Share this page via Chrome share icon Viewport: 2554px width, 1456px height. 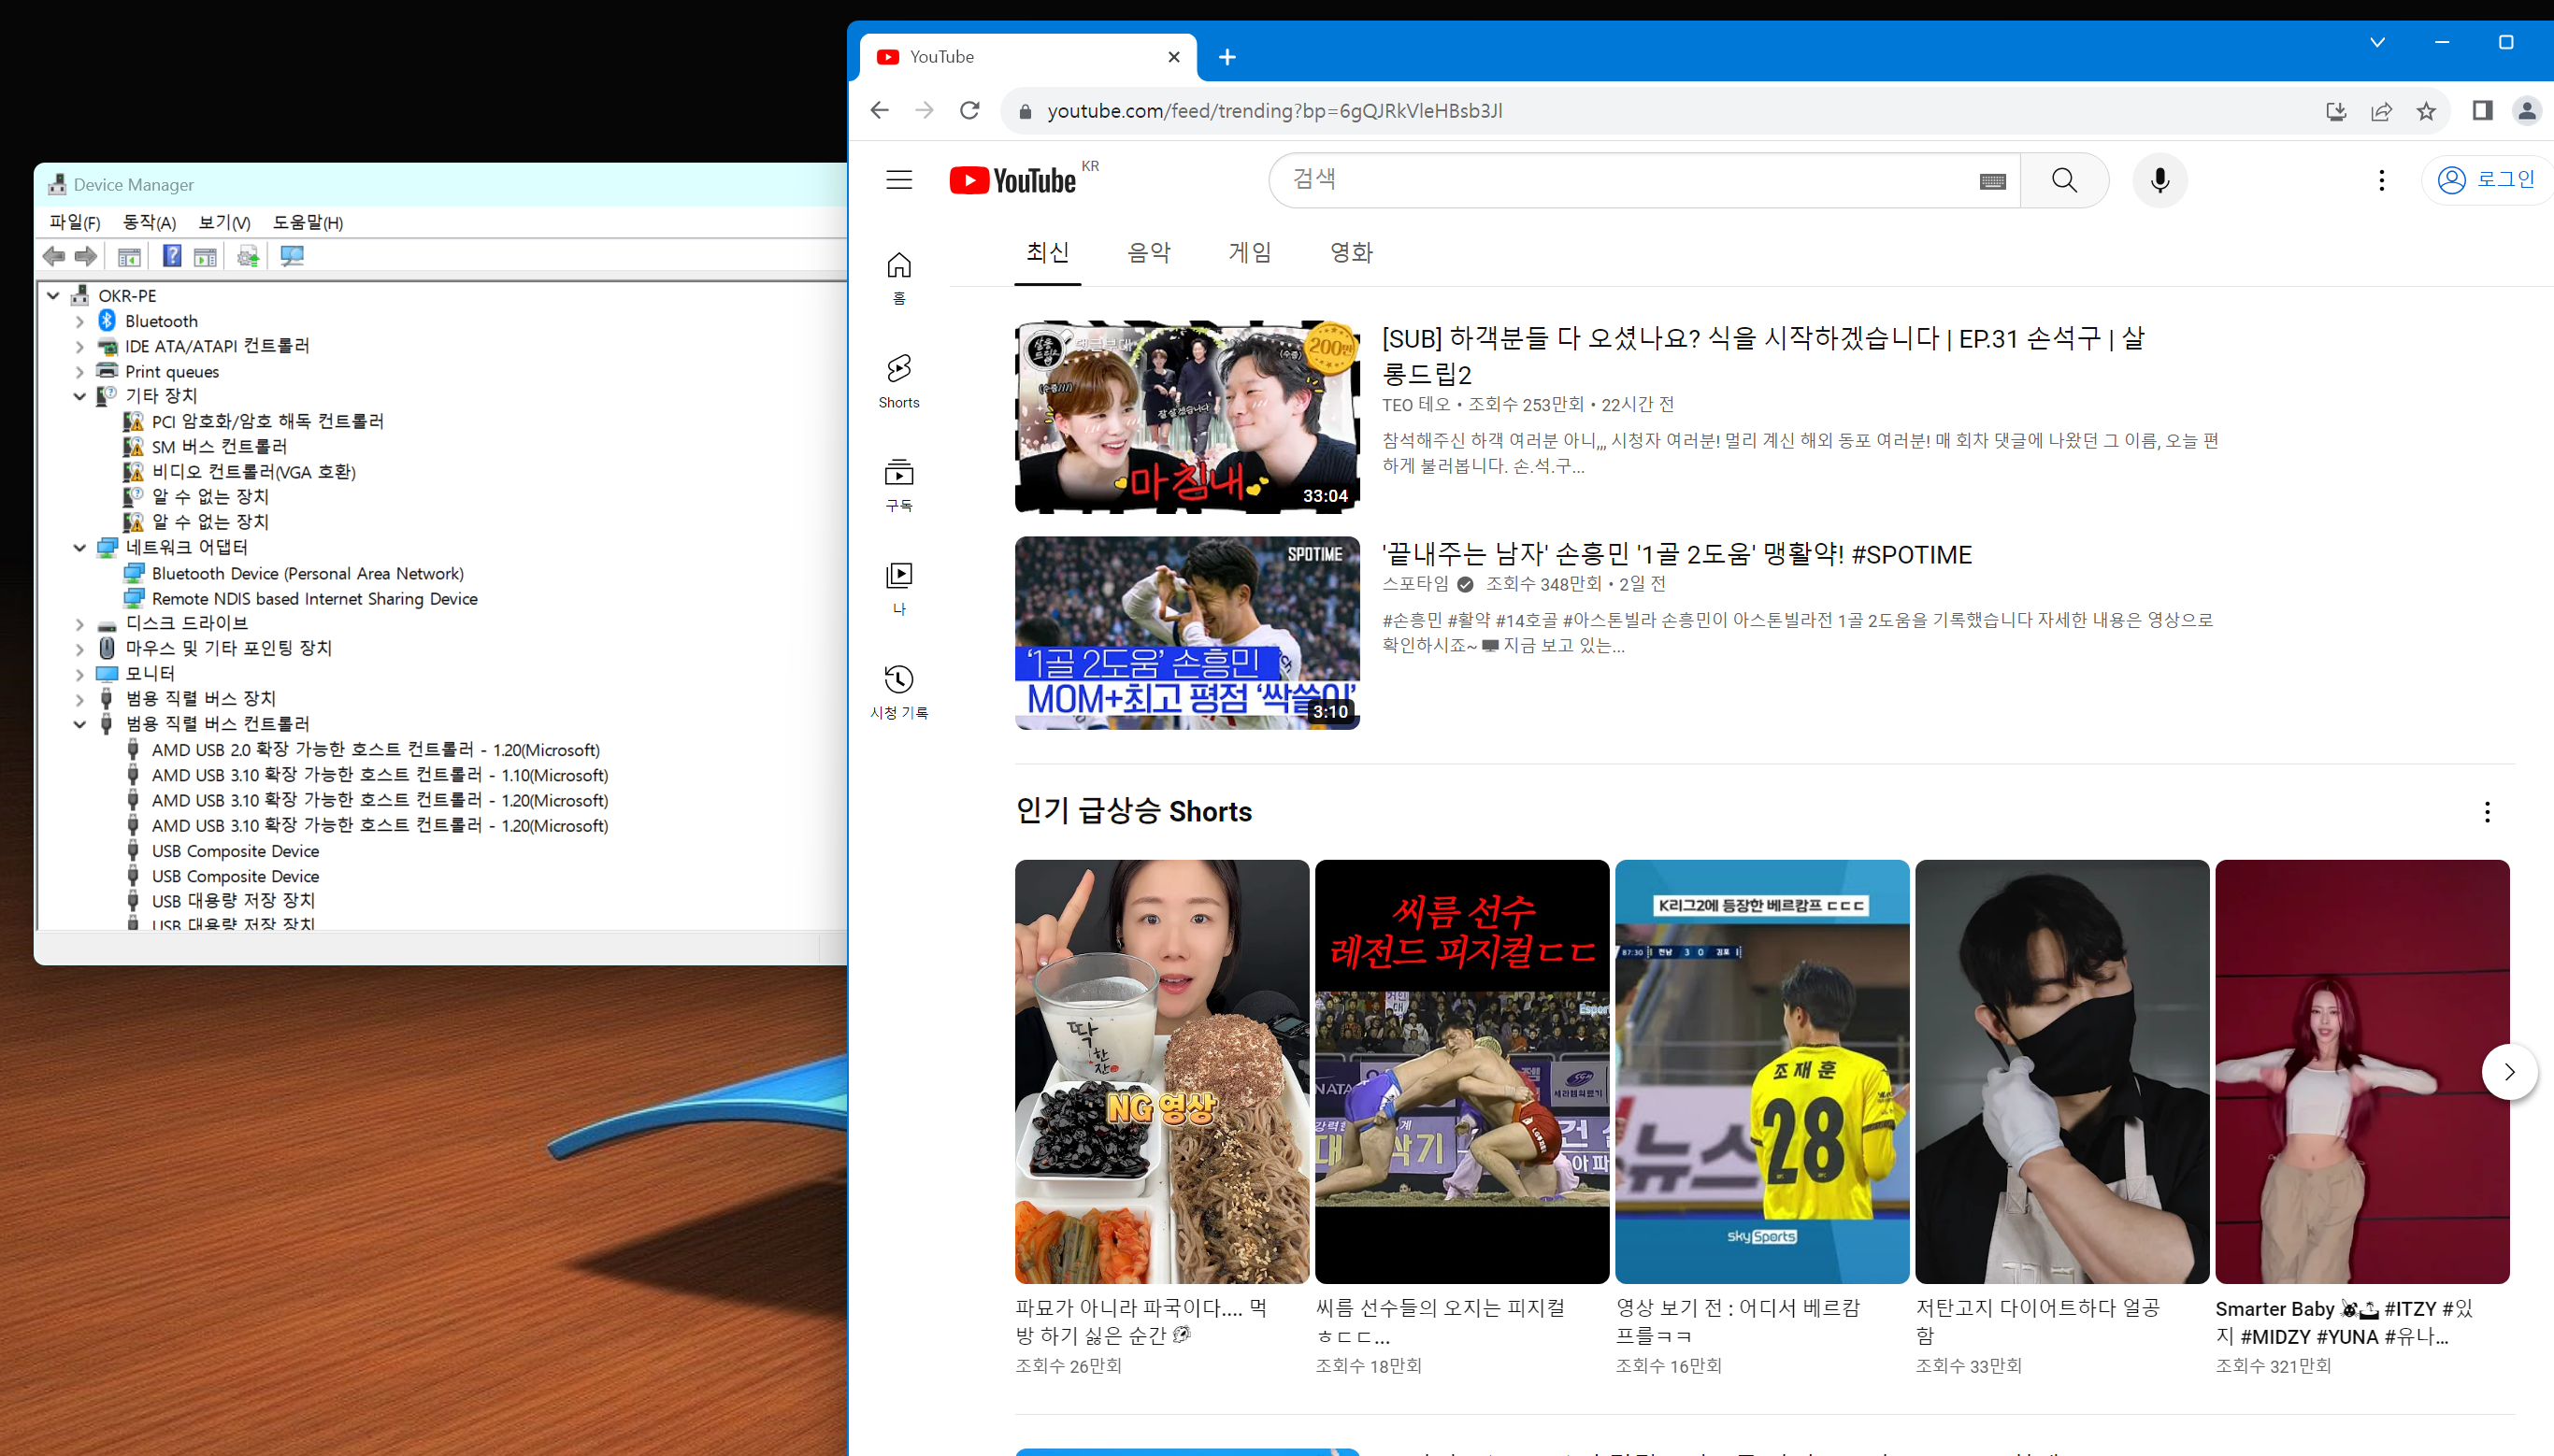pos(2381,111)
